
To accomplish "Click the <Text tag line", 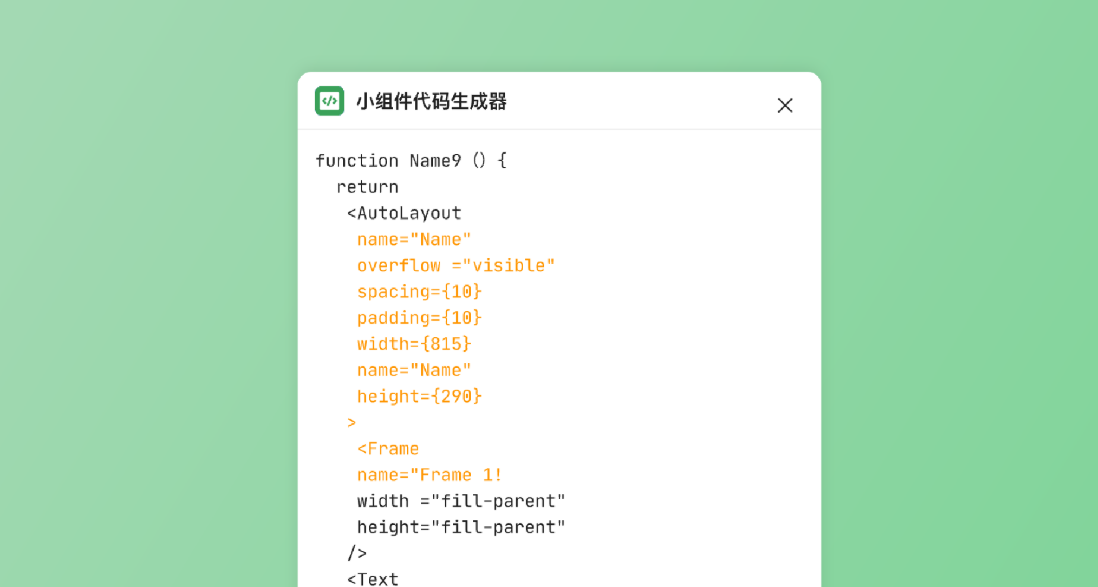I will point(373,579).
